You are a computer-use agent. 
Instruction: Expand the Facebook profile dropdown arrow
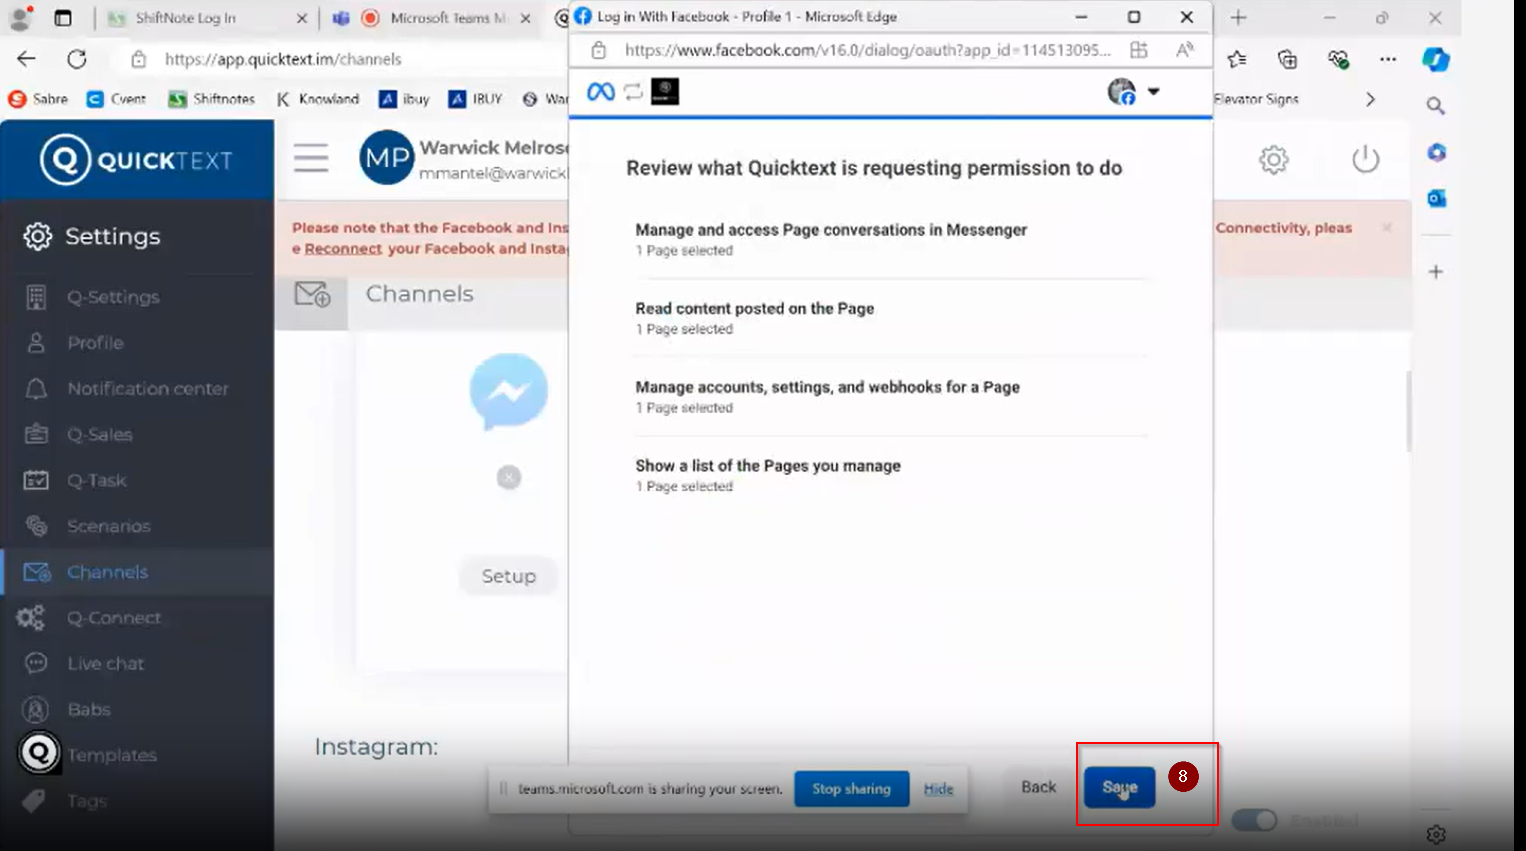coord(1153,92)
